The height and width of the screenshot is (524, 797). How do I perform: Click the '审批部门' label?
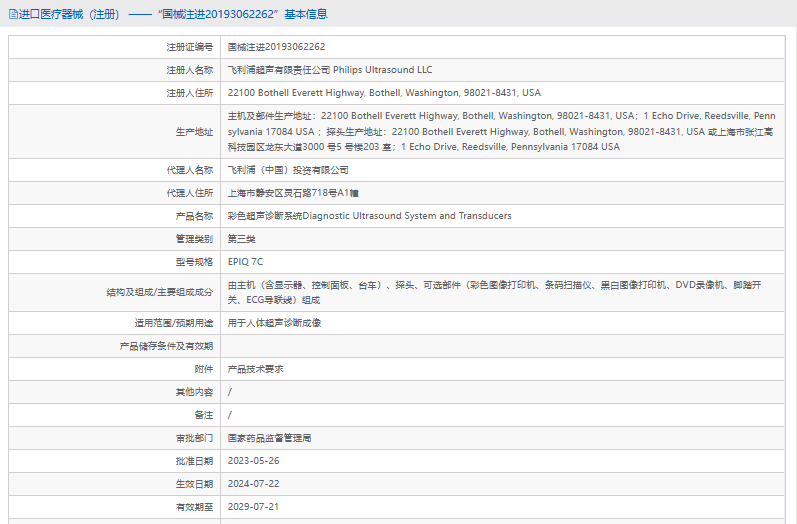(194, 438)
